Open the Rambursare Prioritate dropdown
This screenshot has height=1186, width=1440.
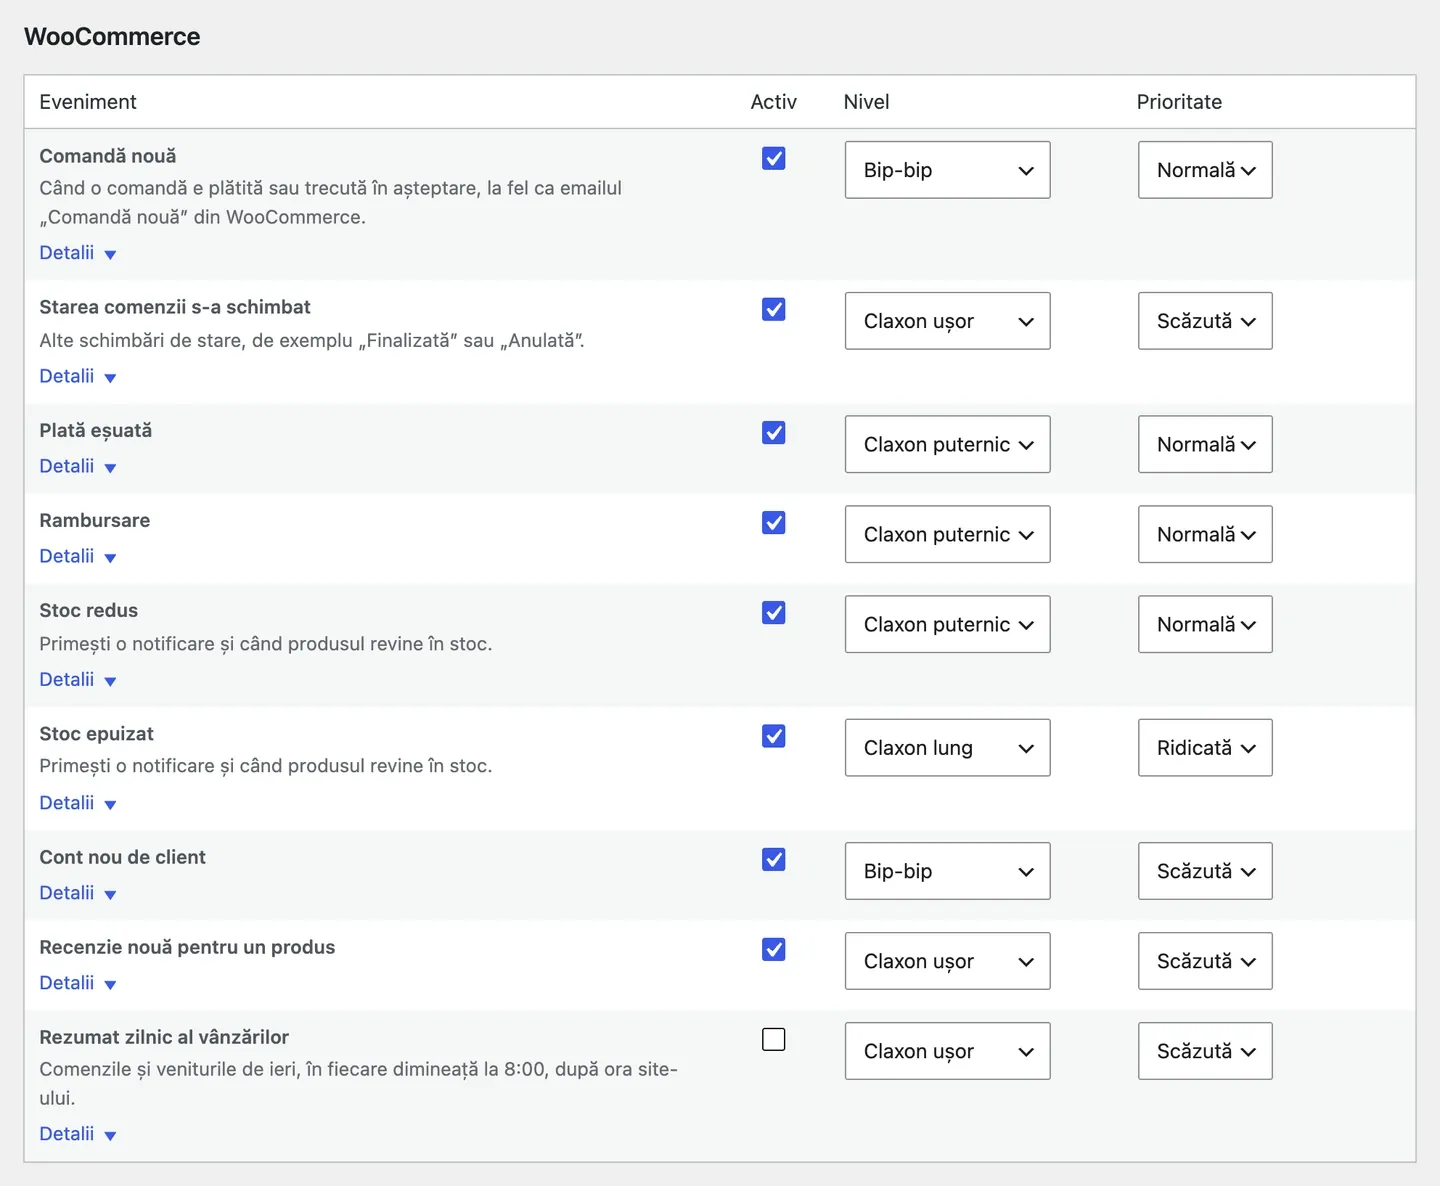pos(1205,534)
